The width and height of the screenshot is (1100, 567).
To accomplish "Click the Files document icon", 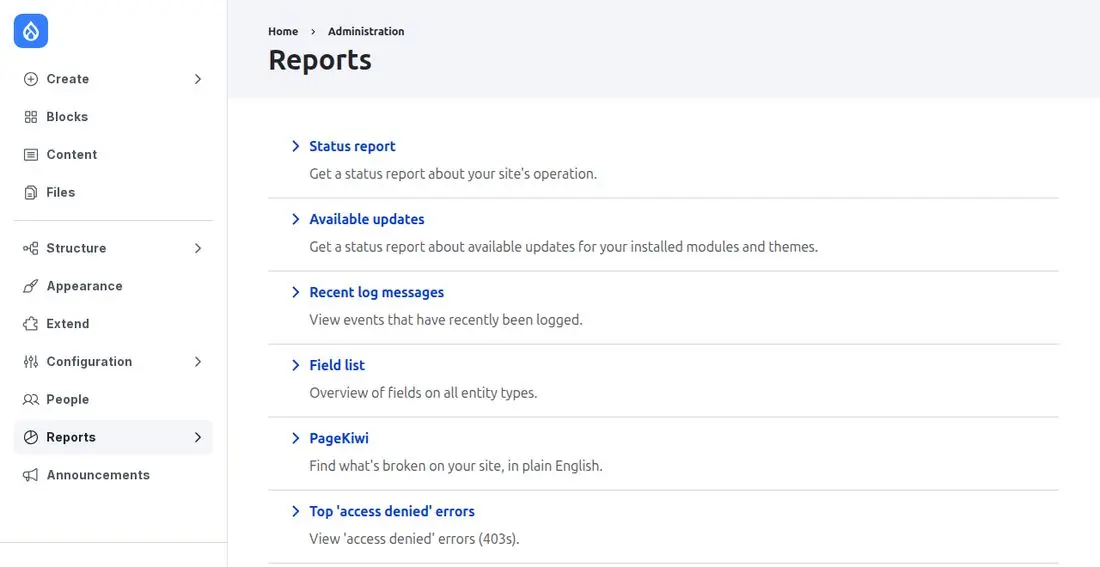I will tap(31, 192).
